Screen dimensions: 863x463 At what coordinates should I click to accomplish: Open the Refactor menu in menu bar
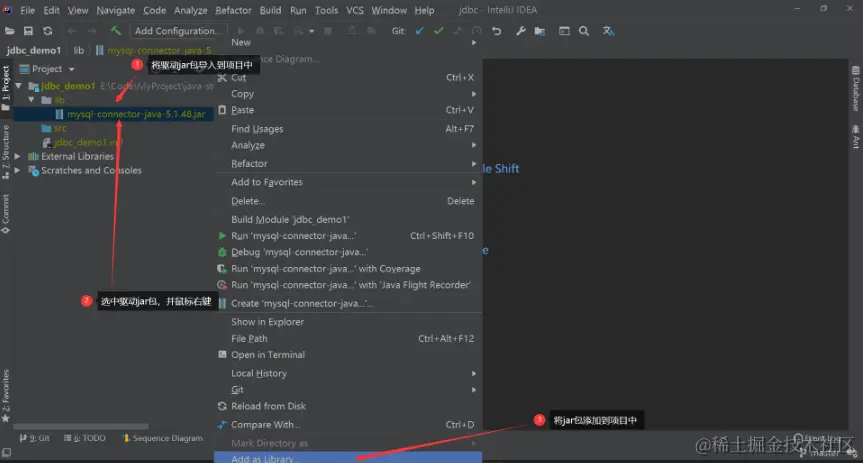pyautogui.click(x=233, y=10)
